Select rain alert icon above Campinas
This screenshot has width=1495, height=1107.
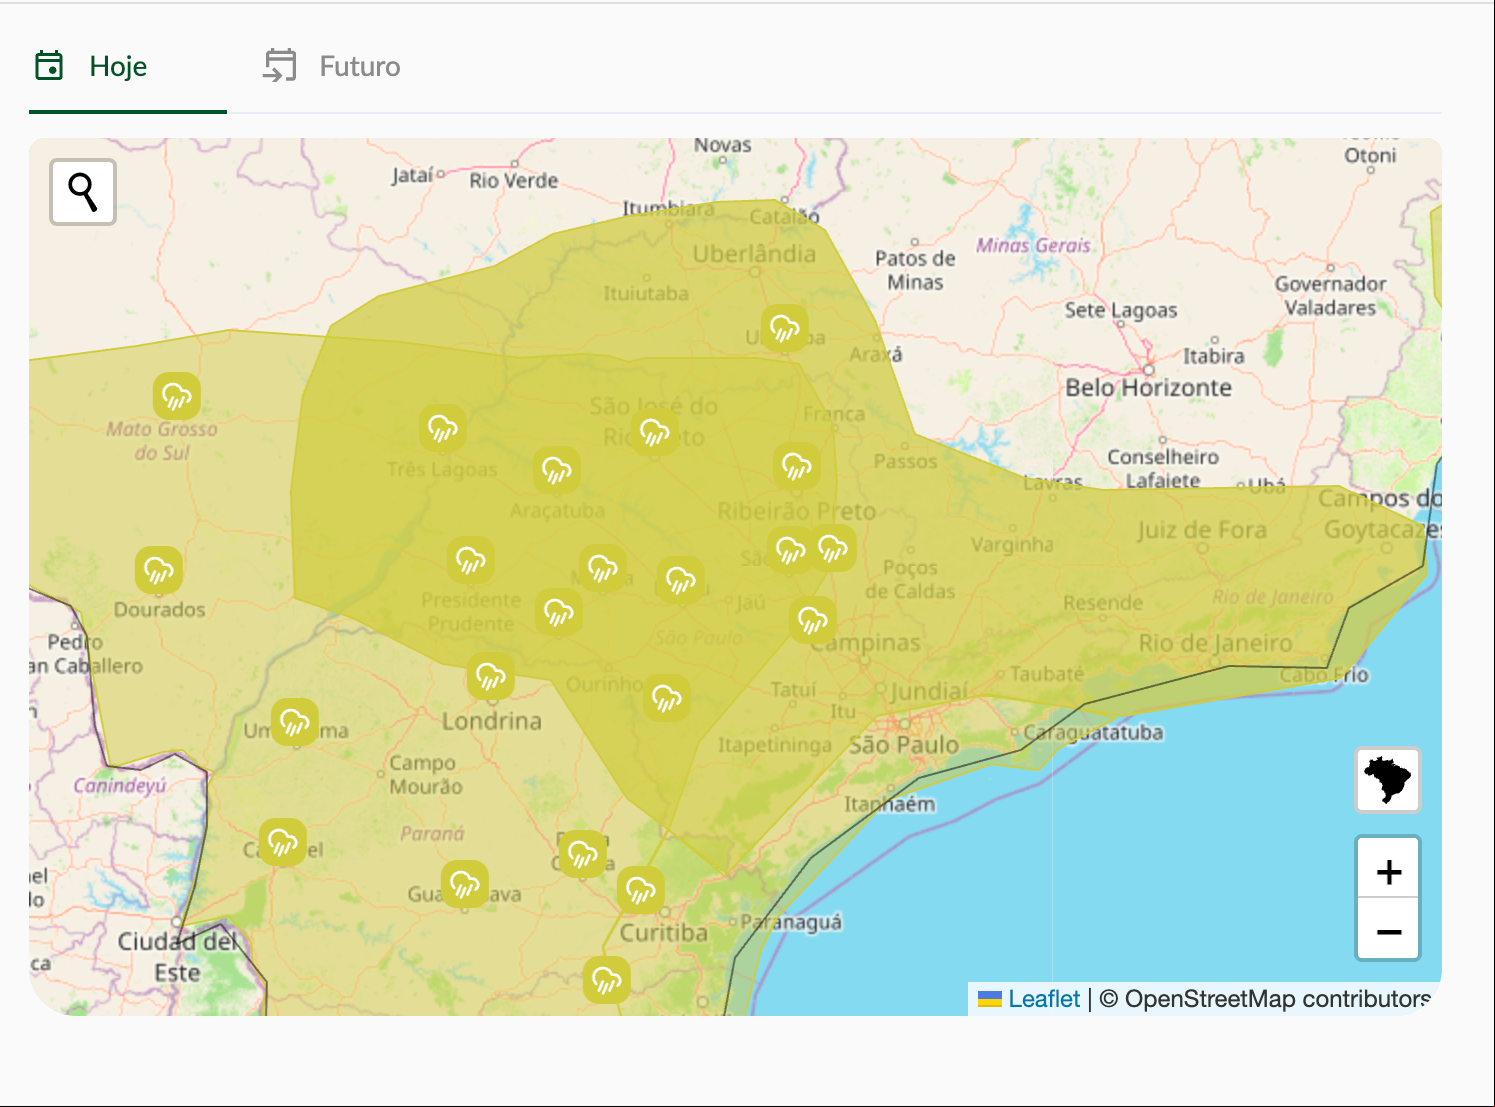[x=813, y=621]
